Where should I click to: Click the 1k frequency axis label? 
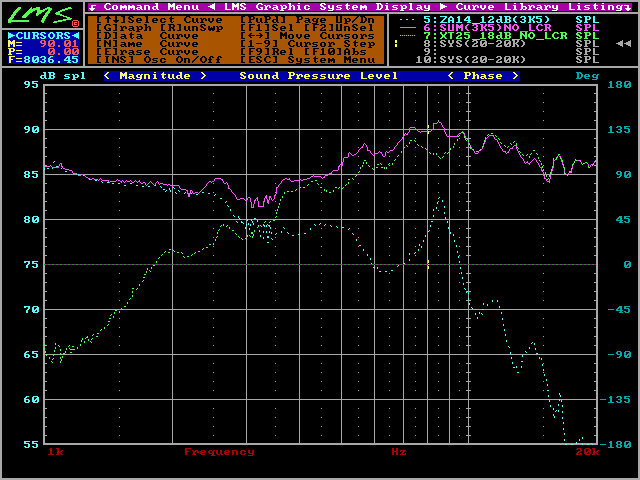pyautogui.click(x=56, y=452)
